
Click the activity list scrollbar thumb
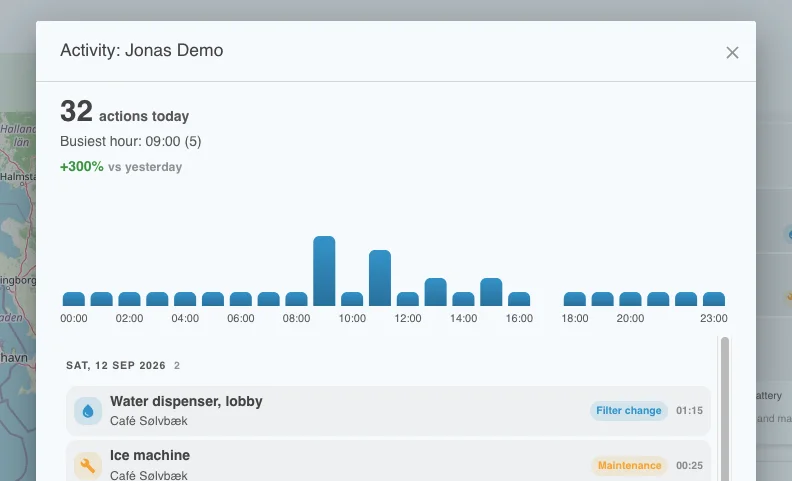[725, 408]
